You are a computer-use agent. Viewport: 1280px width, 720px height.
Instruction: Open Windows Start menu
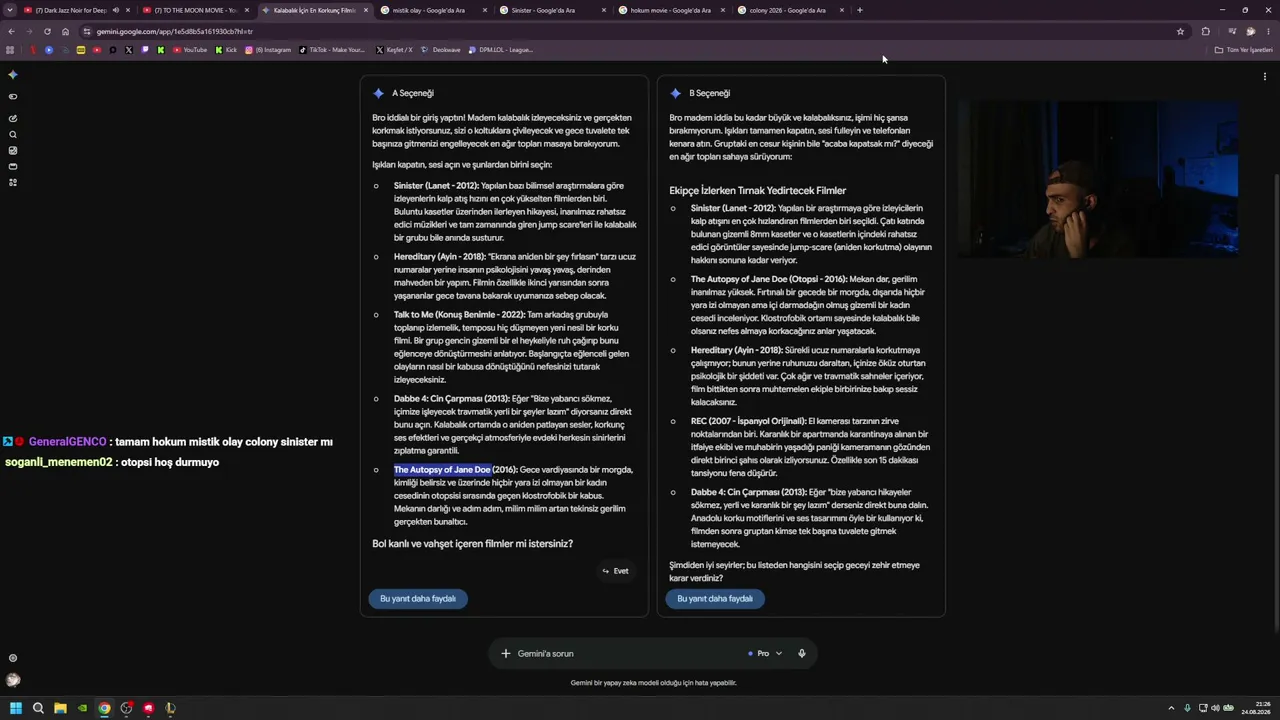(16, 708)
